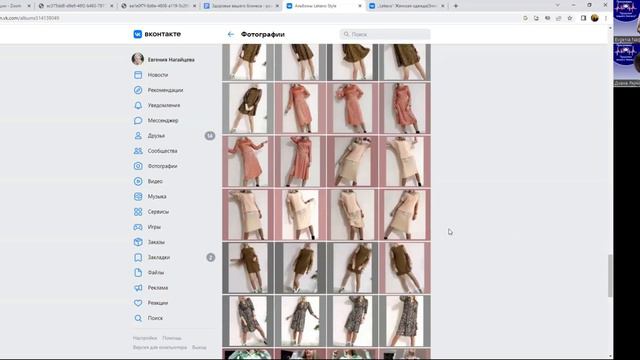
Task: Close the Альбомы Letero Style tab
Action: click(360, 6)
